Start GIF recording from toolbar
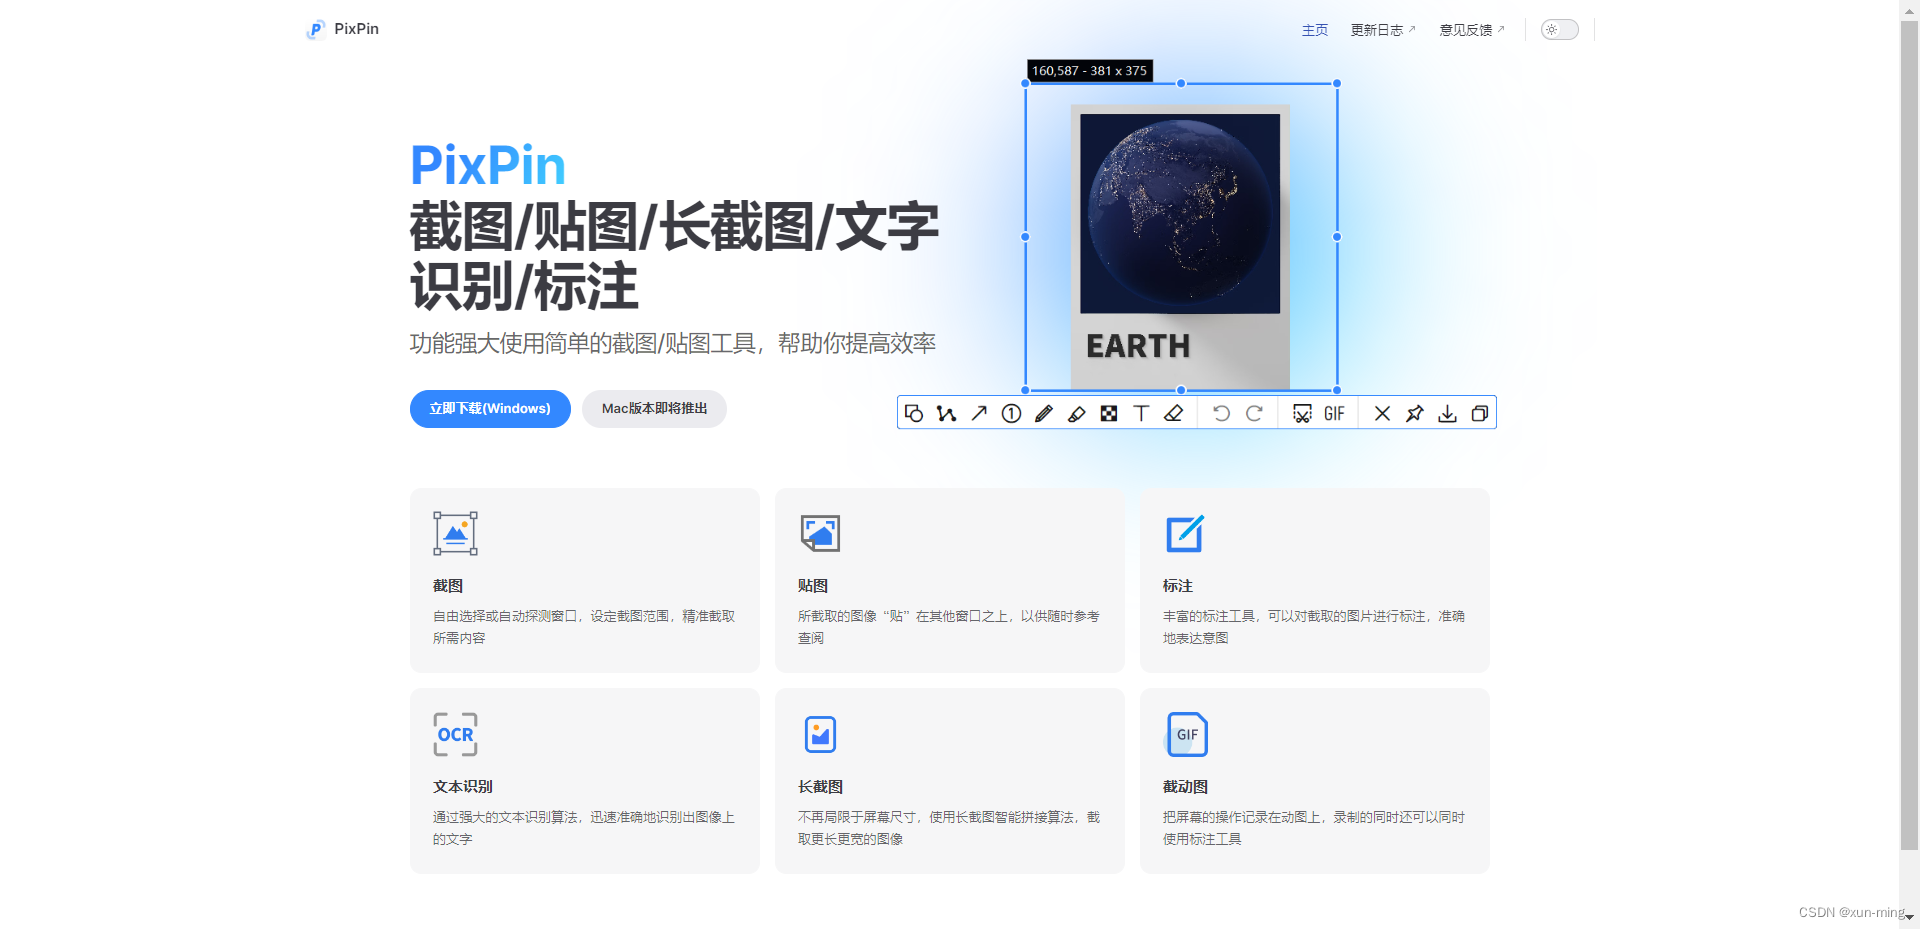The image size is (1920, 929). click(1334, 413)
